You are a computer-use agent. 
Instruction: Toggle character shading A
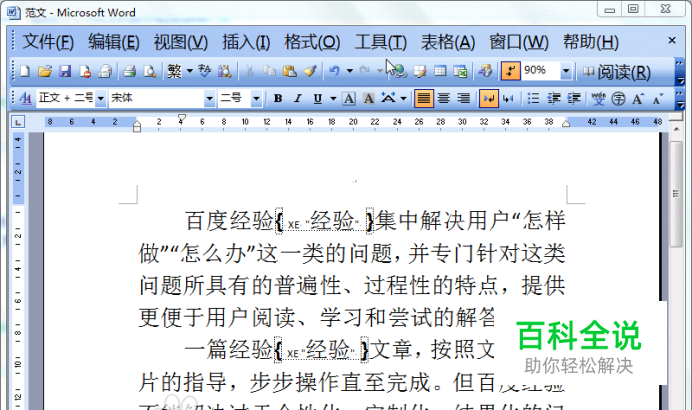tap(369, 98)
